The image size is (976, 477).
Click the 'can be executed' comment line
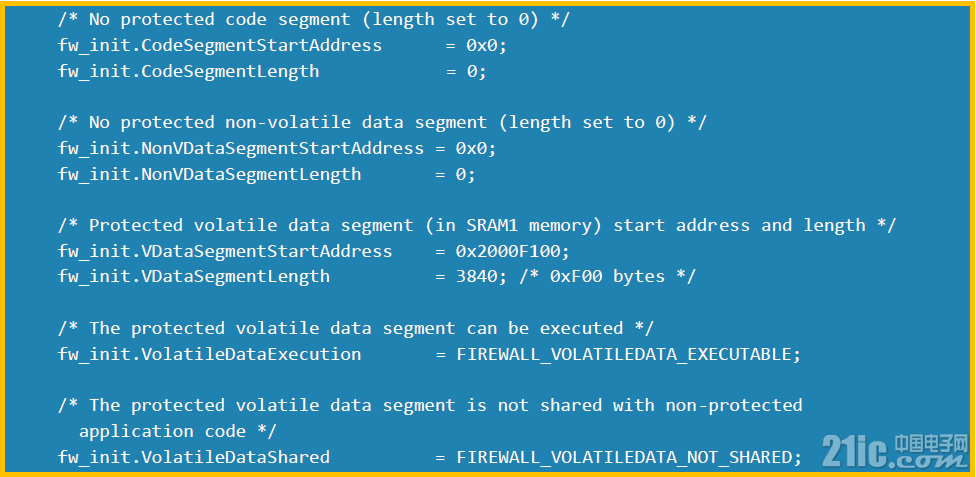pyautogui.click(x=356, y=328)
